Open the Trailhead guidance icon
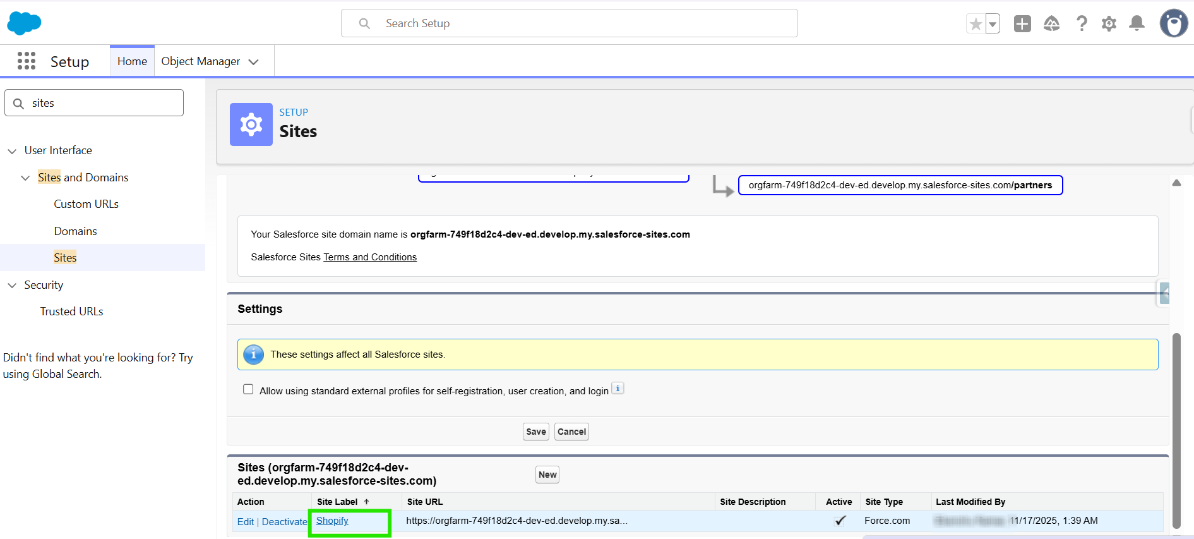 [1051, 24]
